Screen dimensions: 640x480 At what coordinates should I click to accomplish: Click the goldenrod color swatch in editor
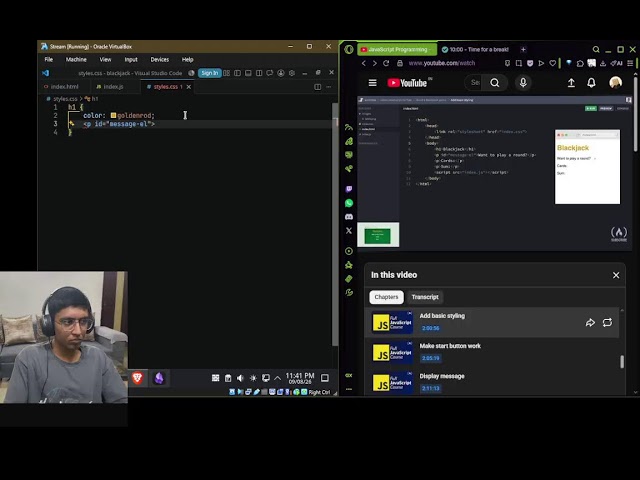point(113,116)
